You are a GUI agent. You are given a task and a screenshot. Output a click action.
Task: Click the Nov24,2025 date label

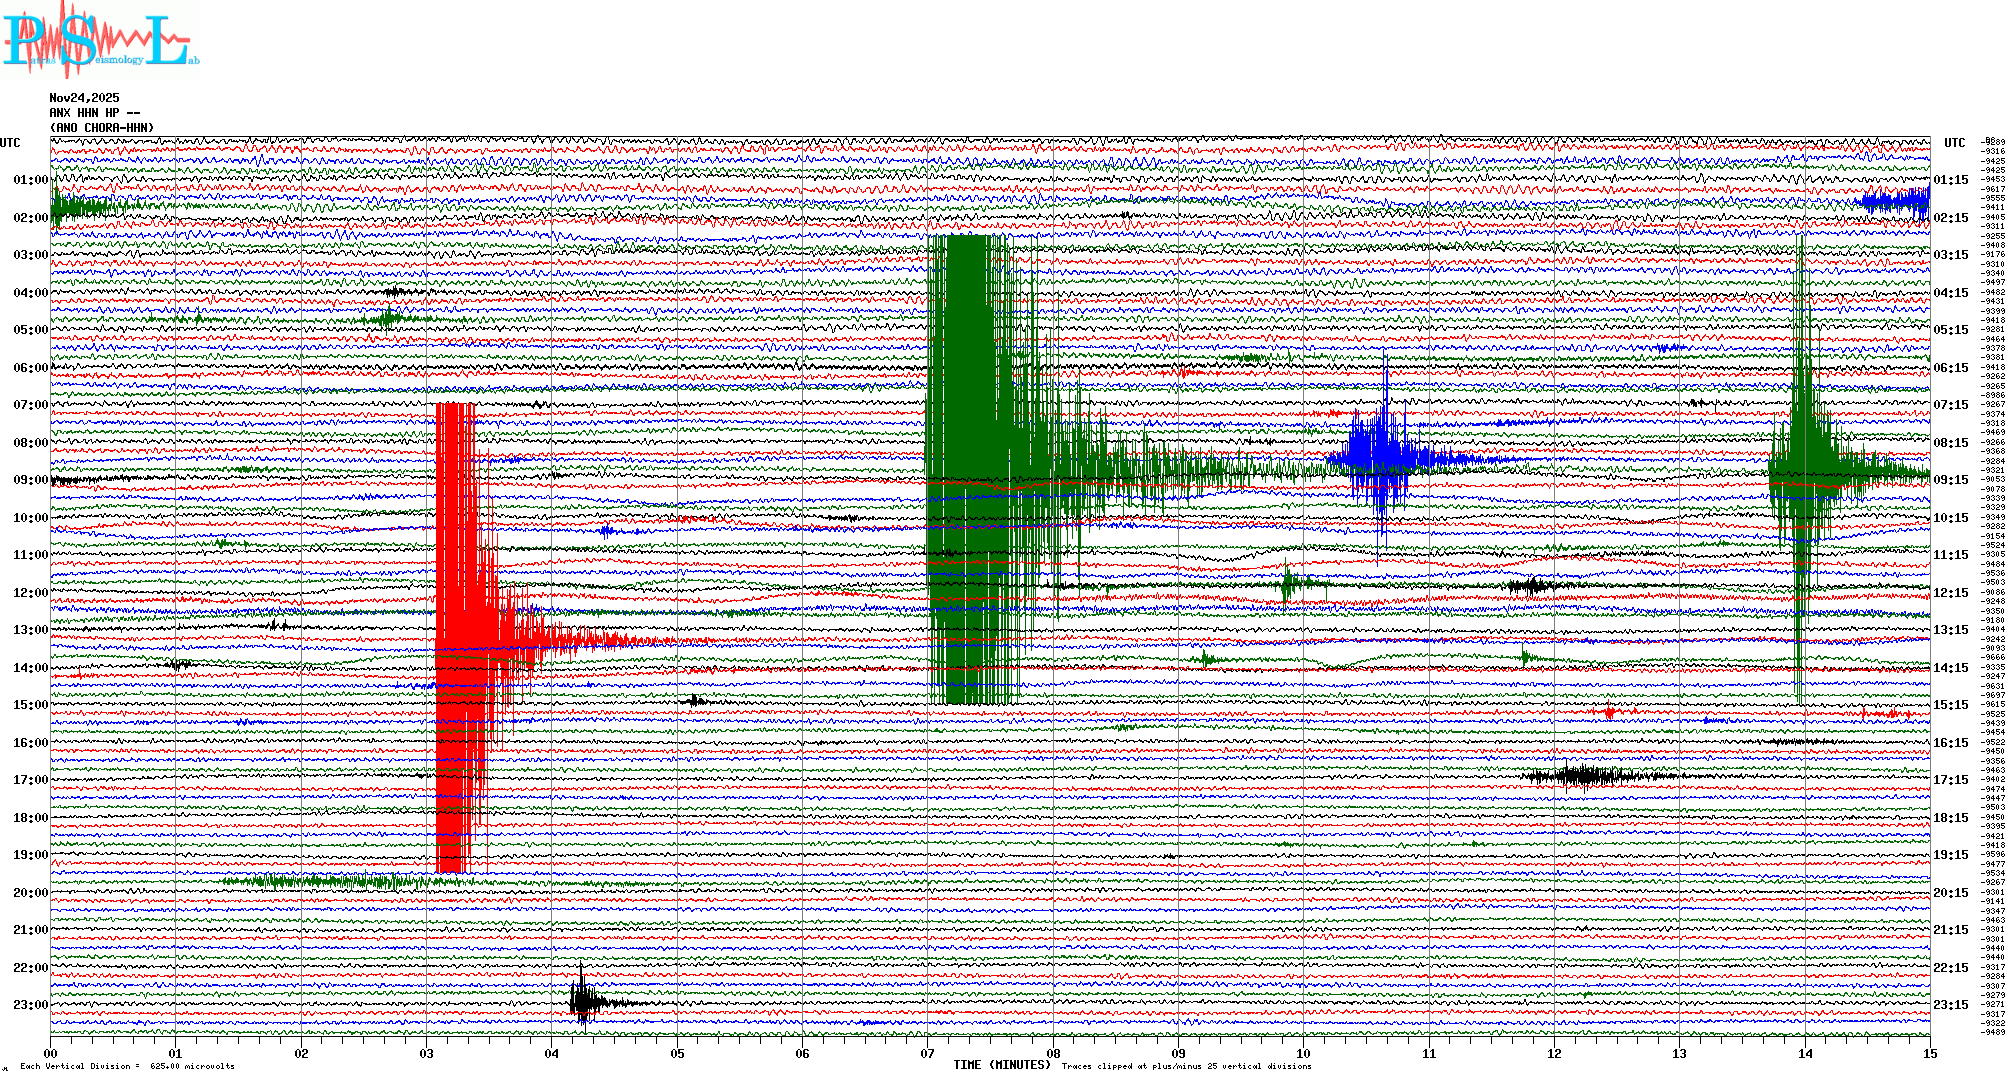[84, 98]
